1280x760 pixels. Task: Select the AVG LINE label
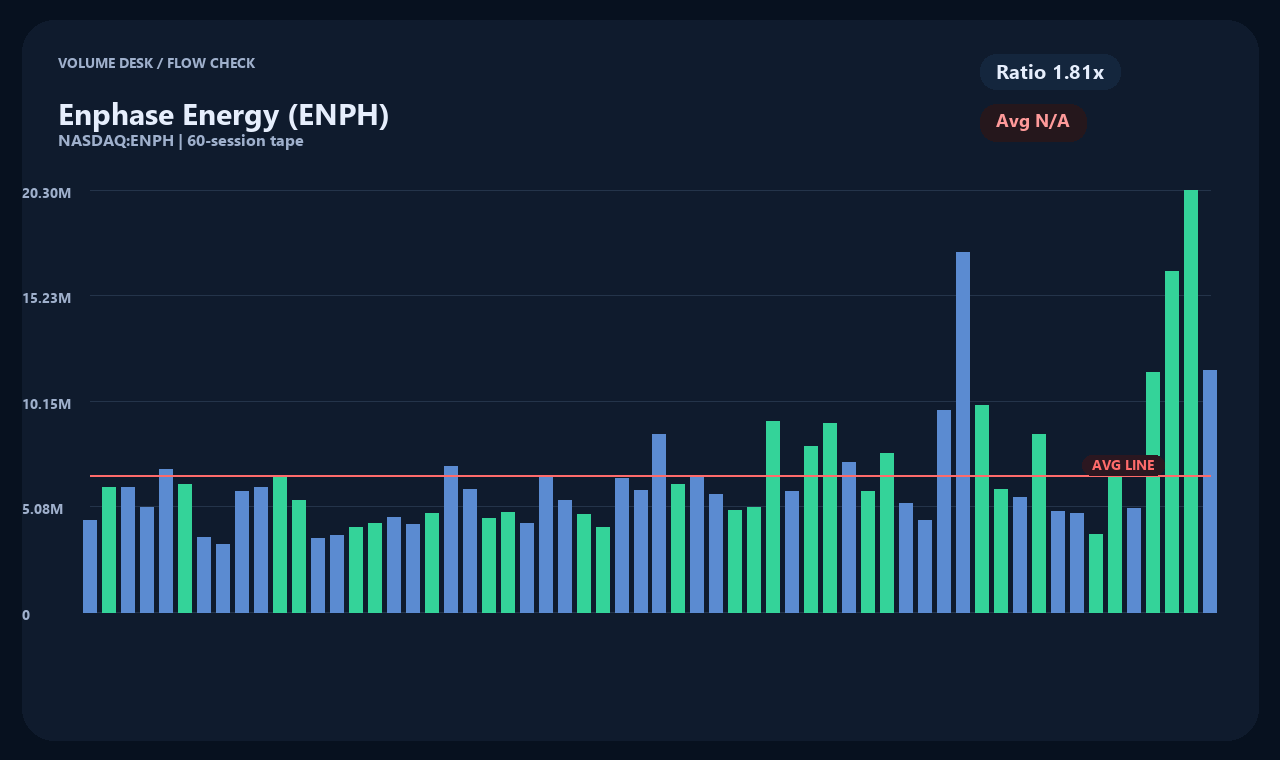(x=1123, y=465)
